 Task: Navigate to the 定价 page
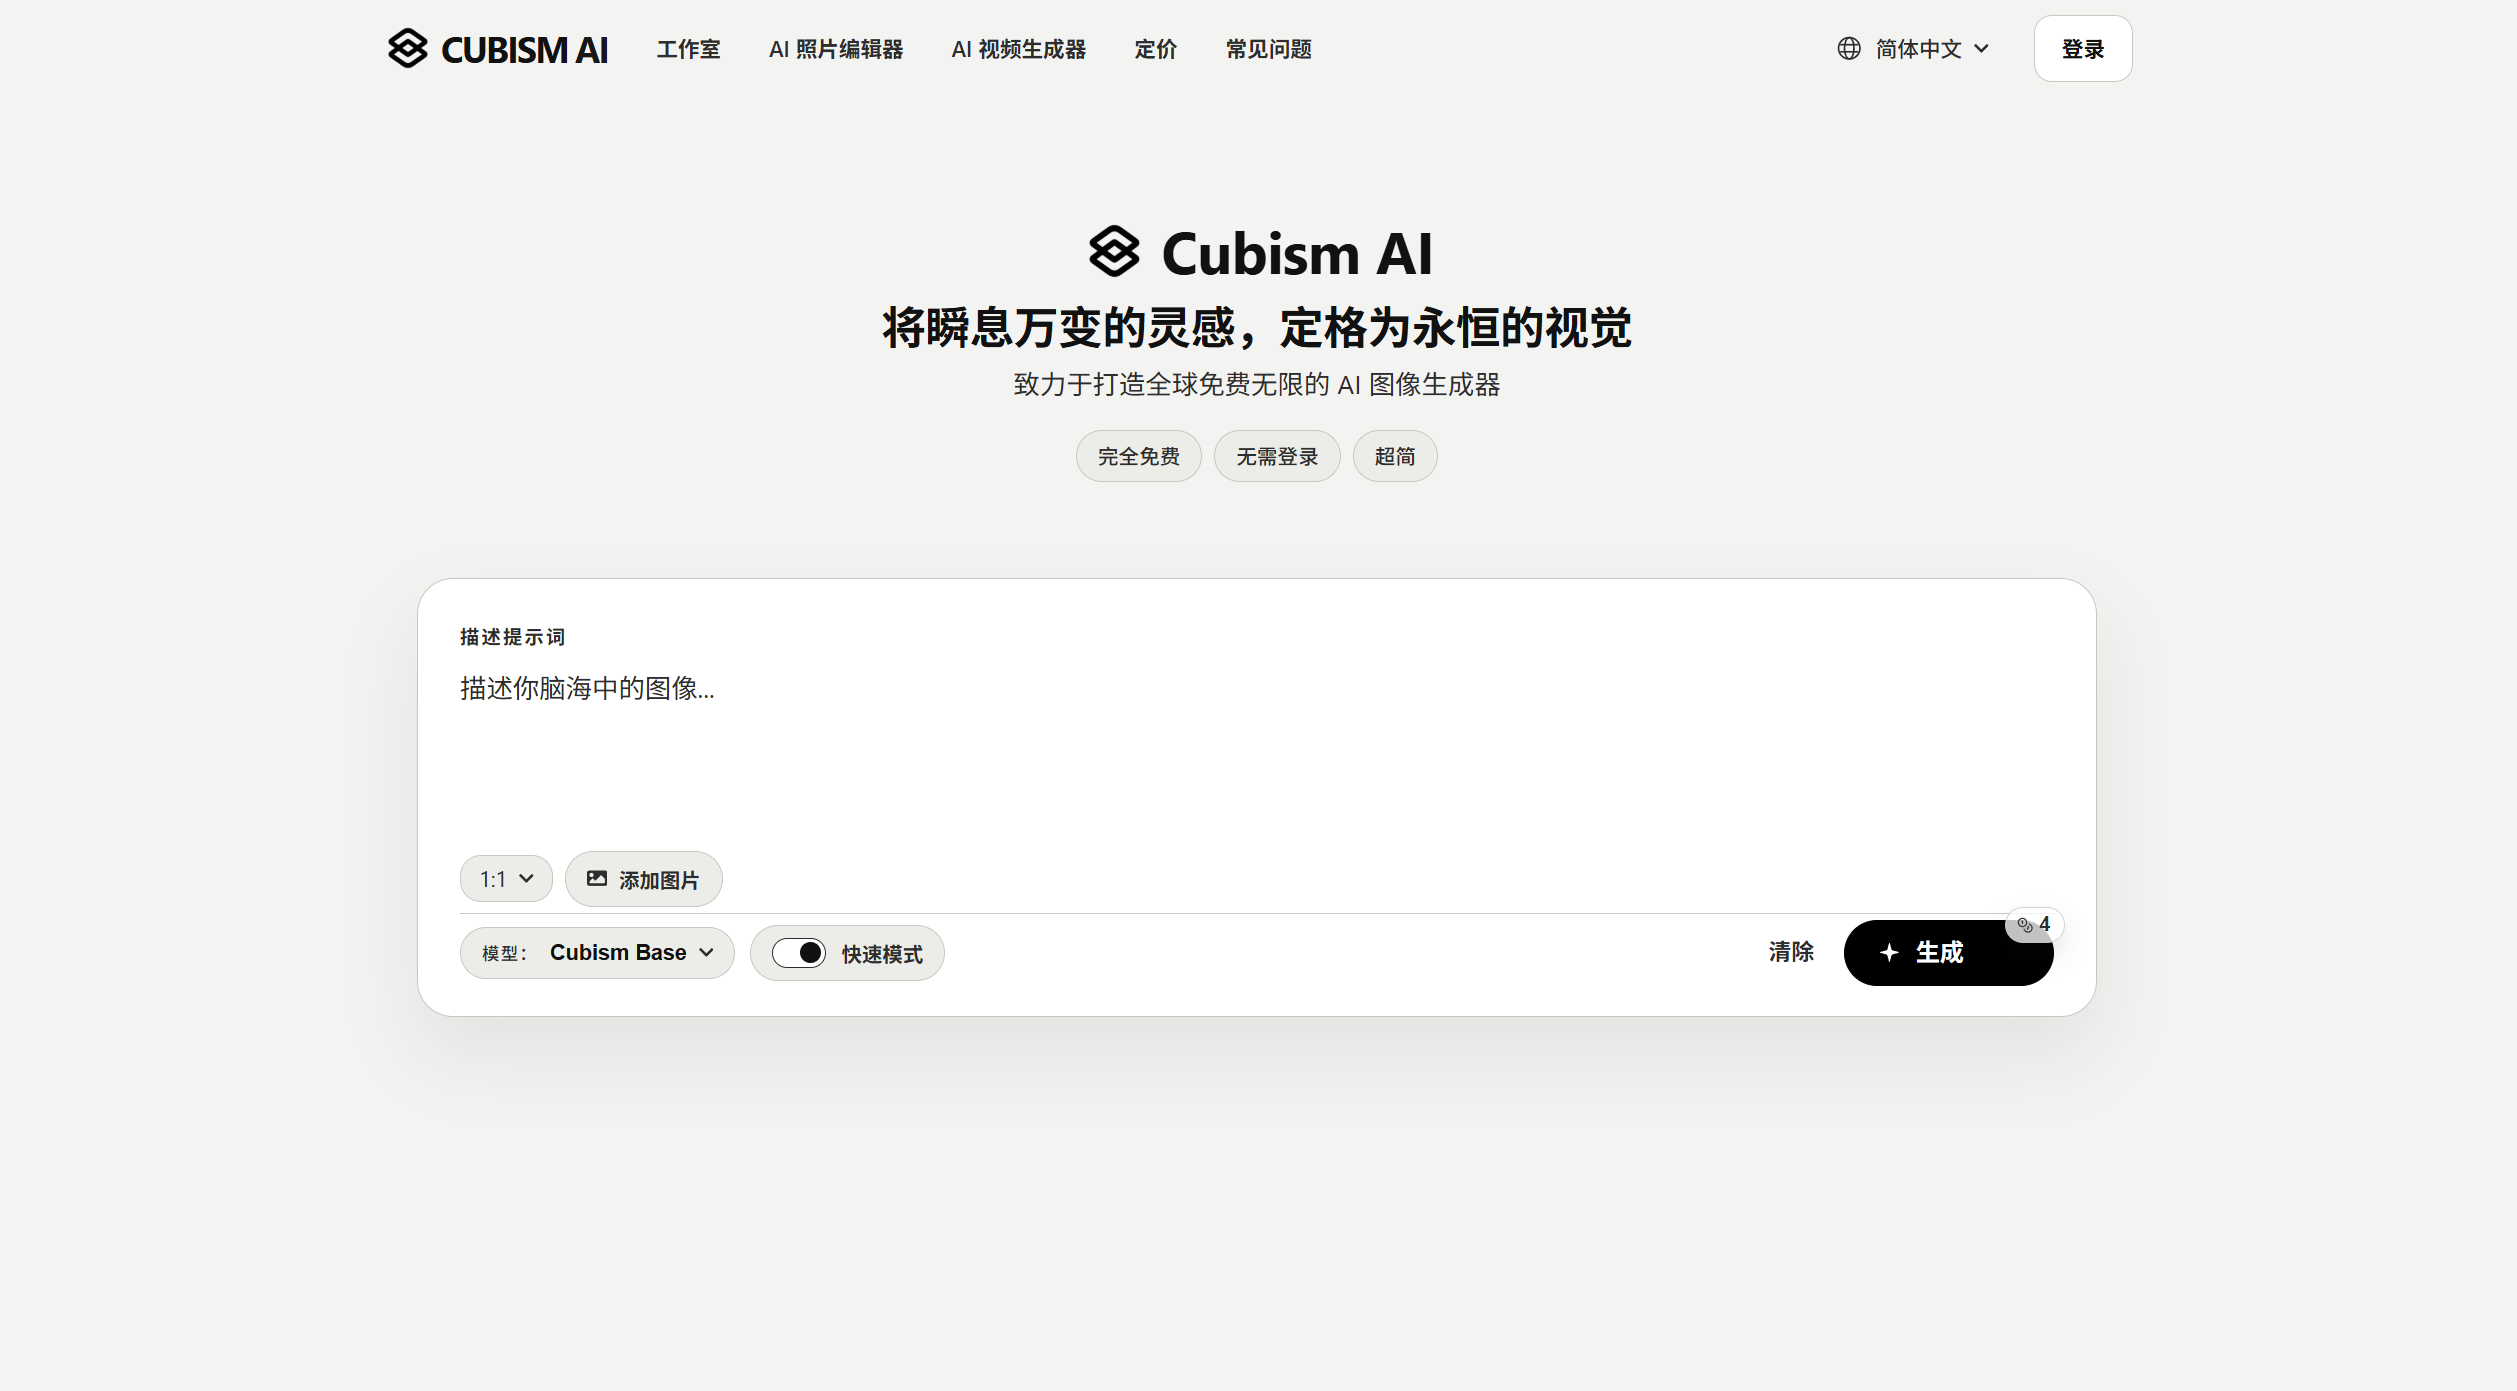[1155, 49]
